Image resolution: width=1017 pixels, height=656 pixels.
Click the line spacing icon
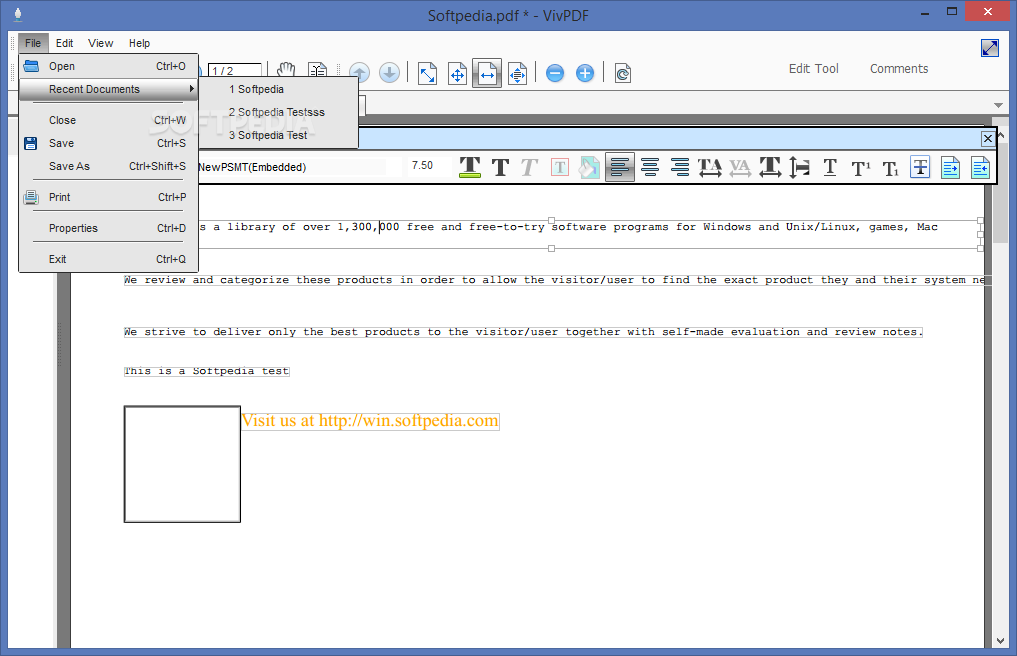[x=800, y=167]
